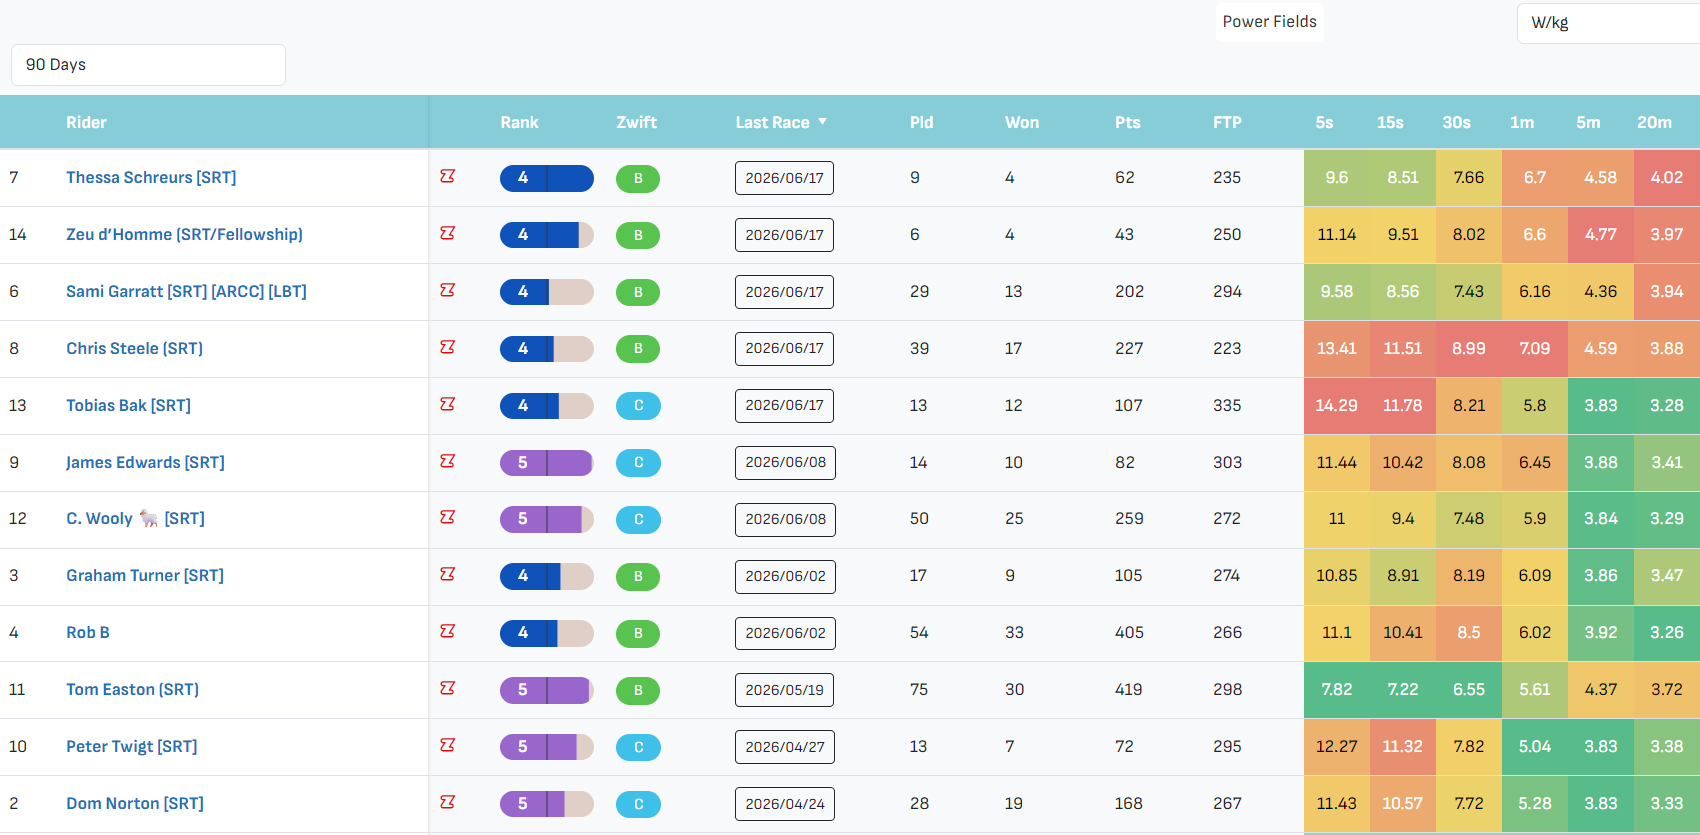Open the W/kg units dropdown

point(1608,23)
